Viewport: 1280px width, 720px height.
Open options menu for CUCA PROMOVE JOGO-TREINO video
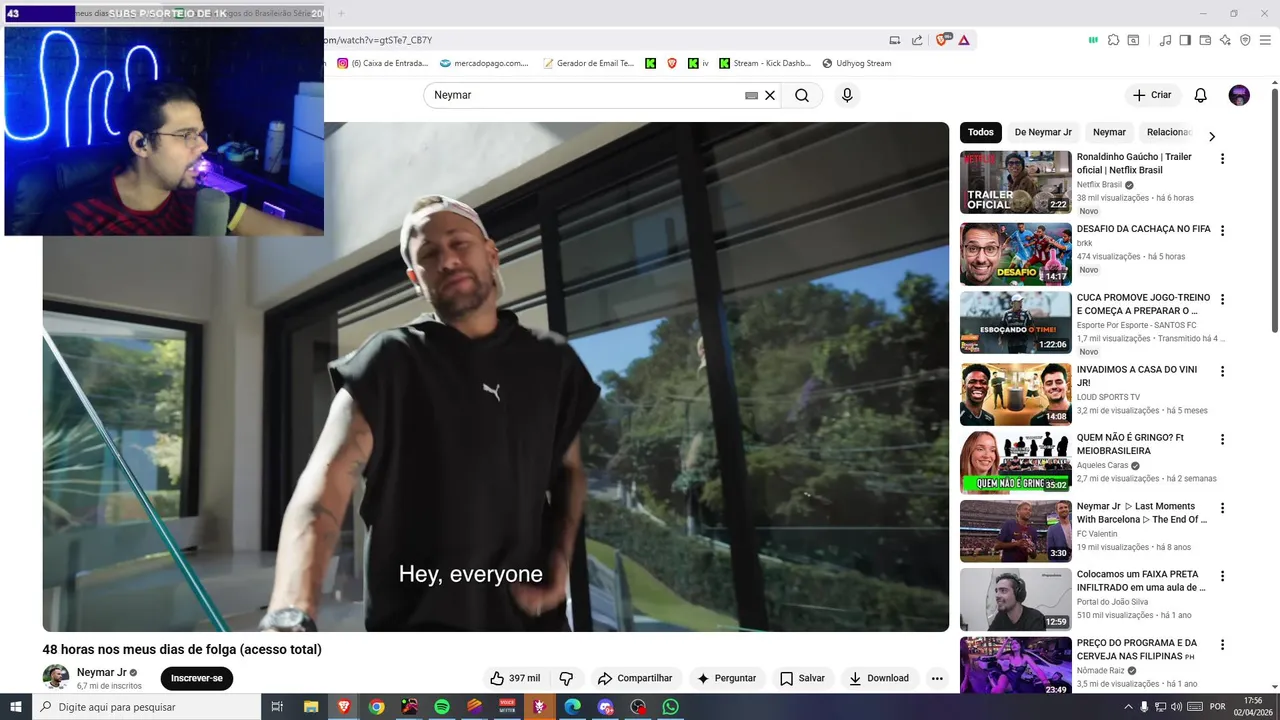pos(1222,299)
